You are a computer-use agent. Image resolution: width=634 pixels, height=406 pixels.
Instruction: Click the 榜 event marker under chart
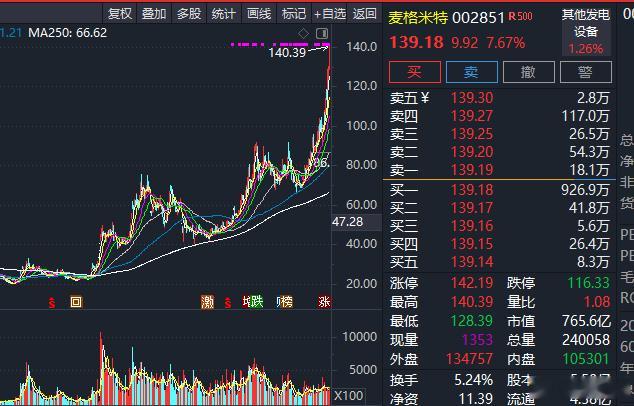point(286,302)
